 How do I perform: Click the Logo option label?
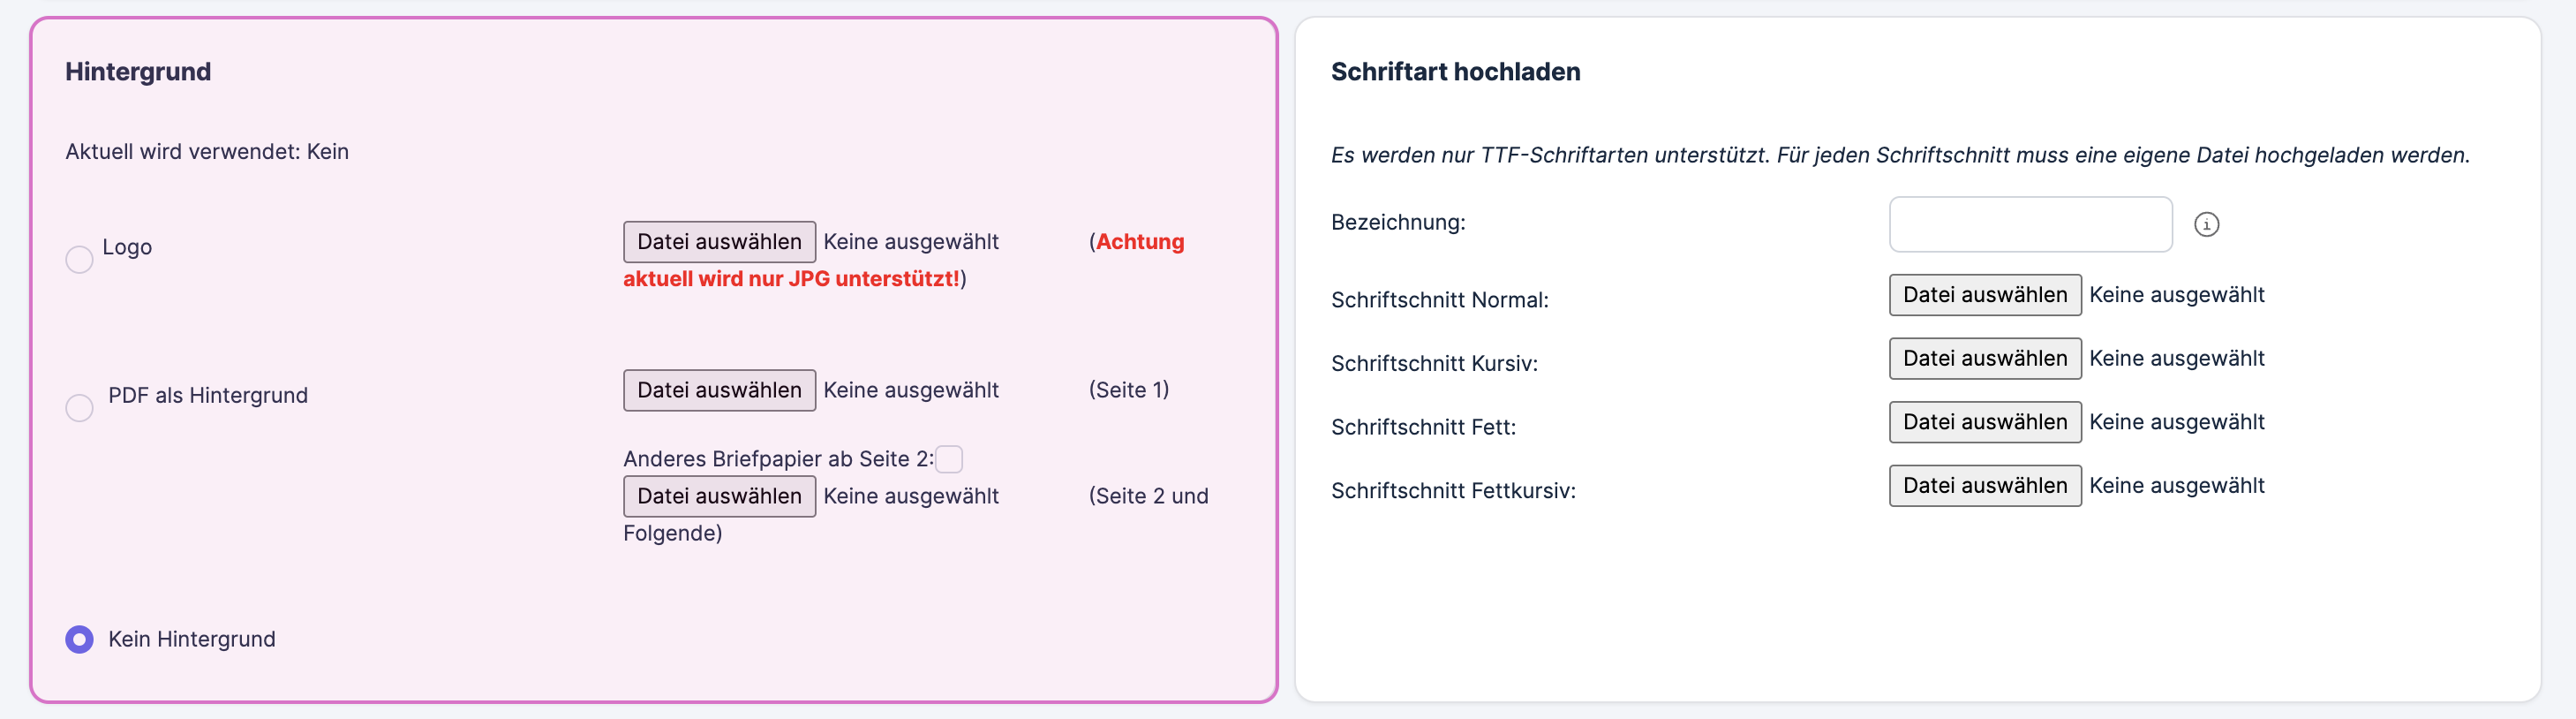(x=127, y=247)
